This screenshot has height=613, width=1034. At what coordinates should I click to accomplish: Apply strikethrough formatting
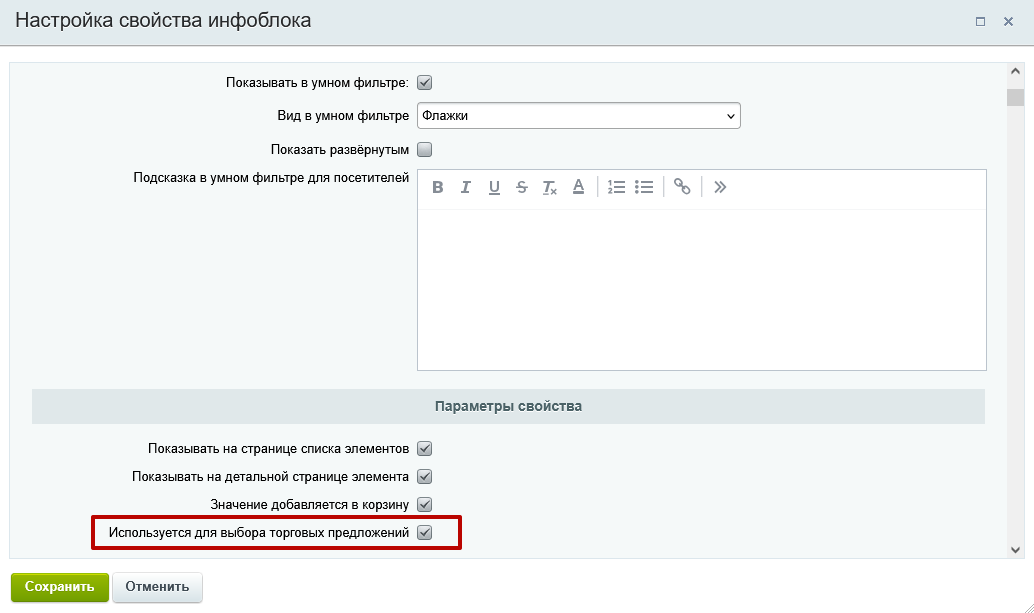pyautogui.click(x=521, y=186)
